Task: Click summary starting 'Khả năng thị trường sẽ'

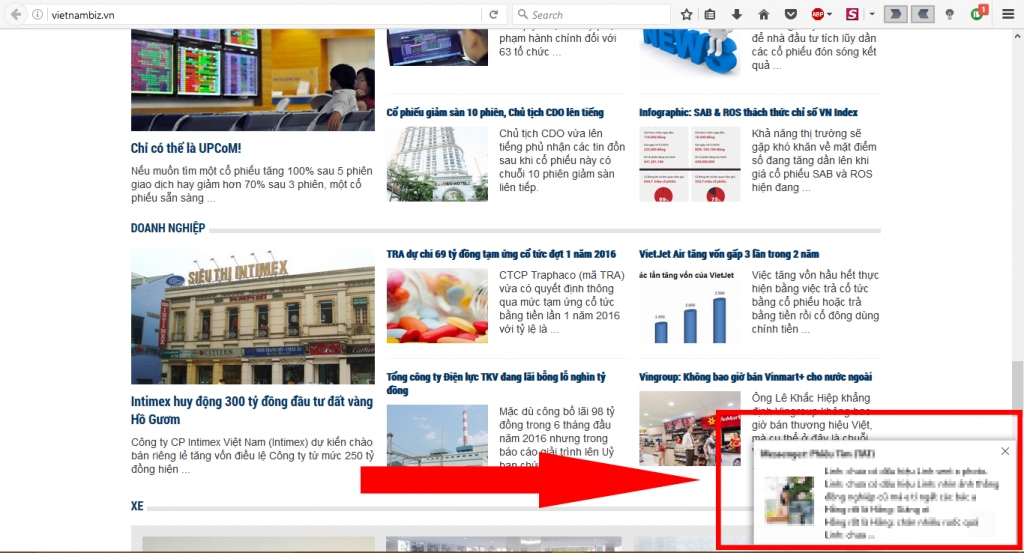Action: [x=814, y=161]
